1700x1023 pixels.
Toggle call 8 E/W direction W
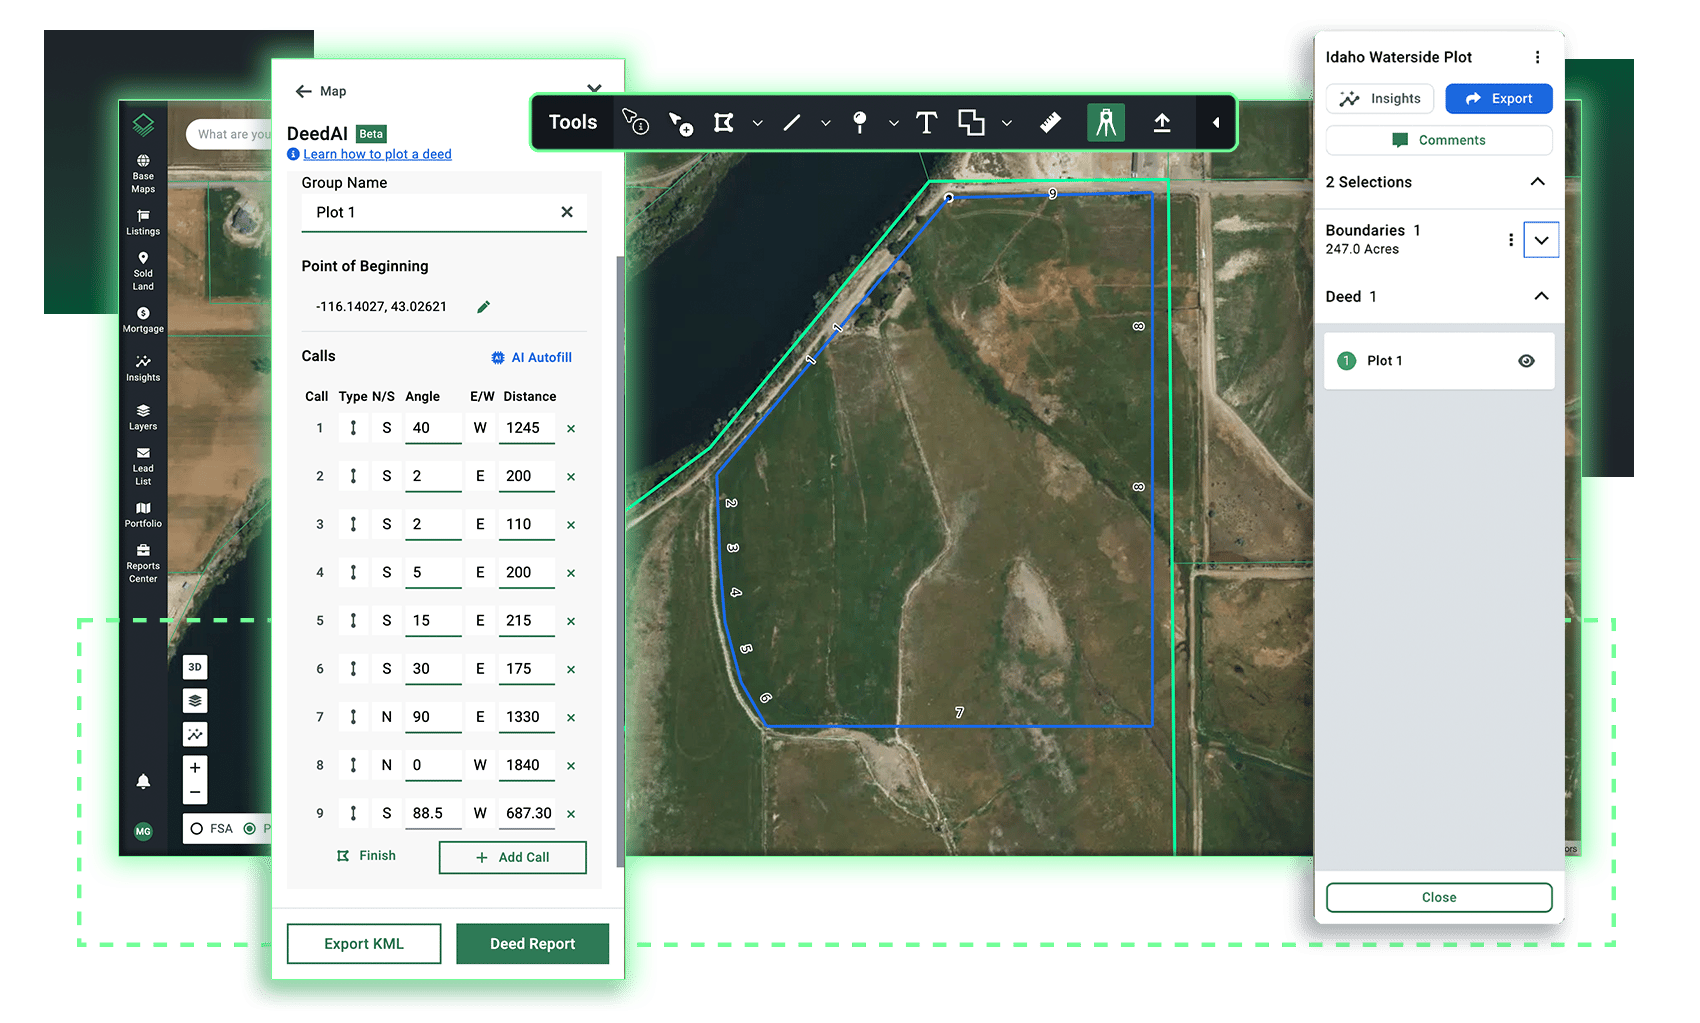click(480, 765)
